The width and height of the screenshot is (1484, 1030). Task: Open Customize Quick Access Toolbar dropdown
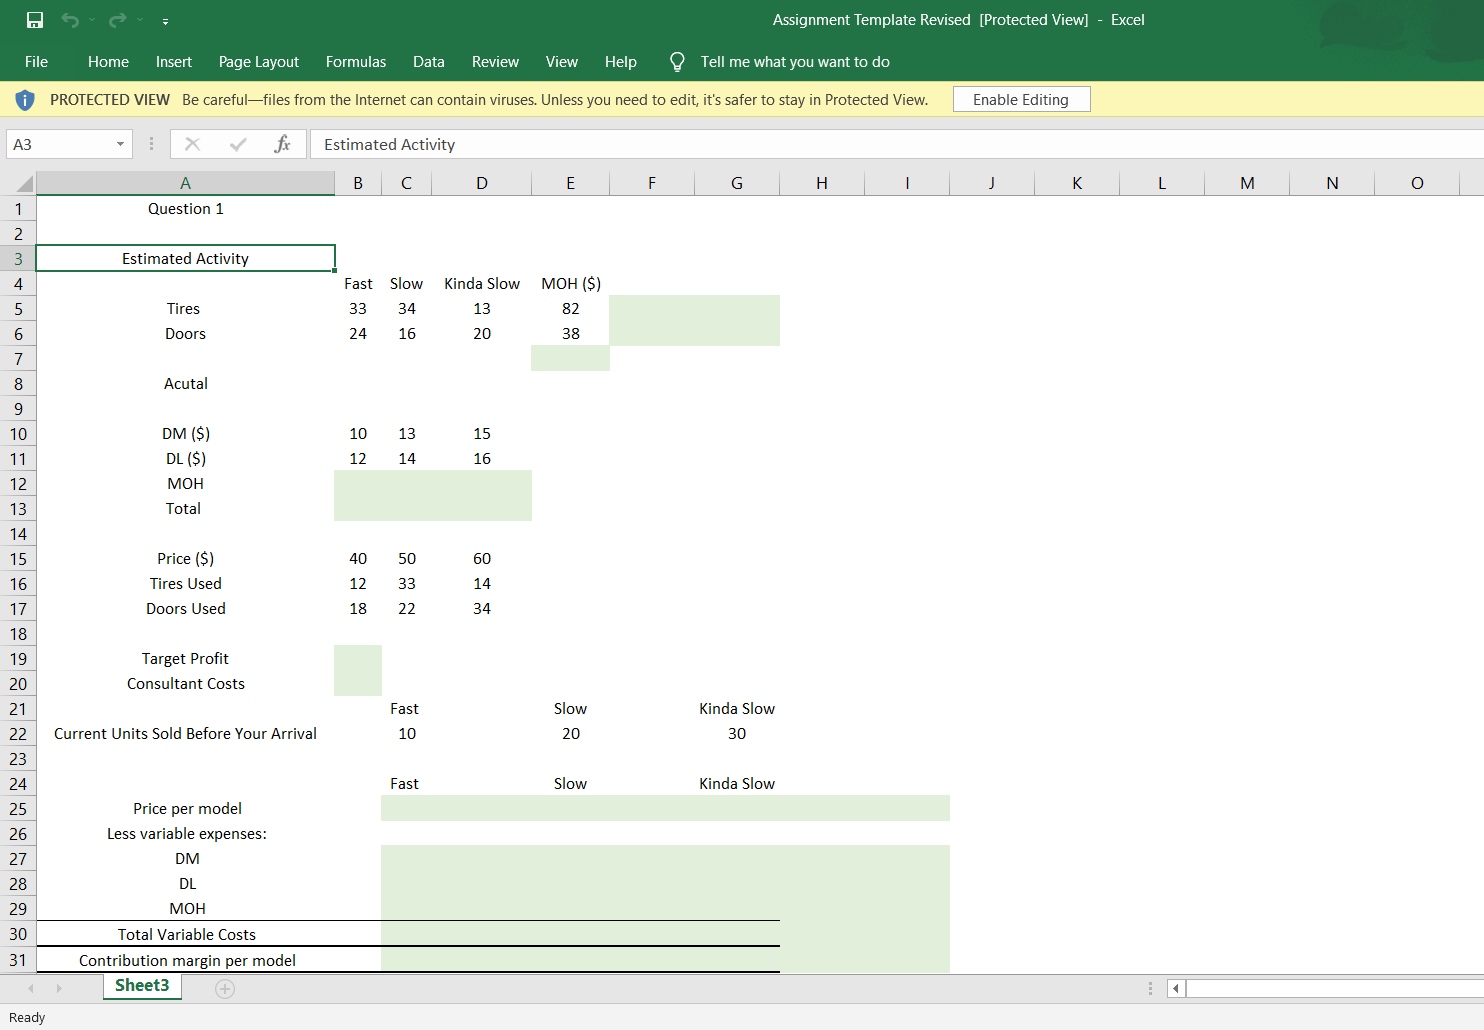point(165,21)
